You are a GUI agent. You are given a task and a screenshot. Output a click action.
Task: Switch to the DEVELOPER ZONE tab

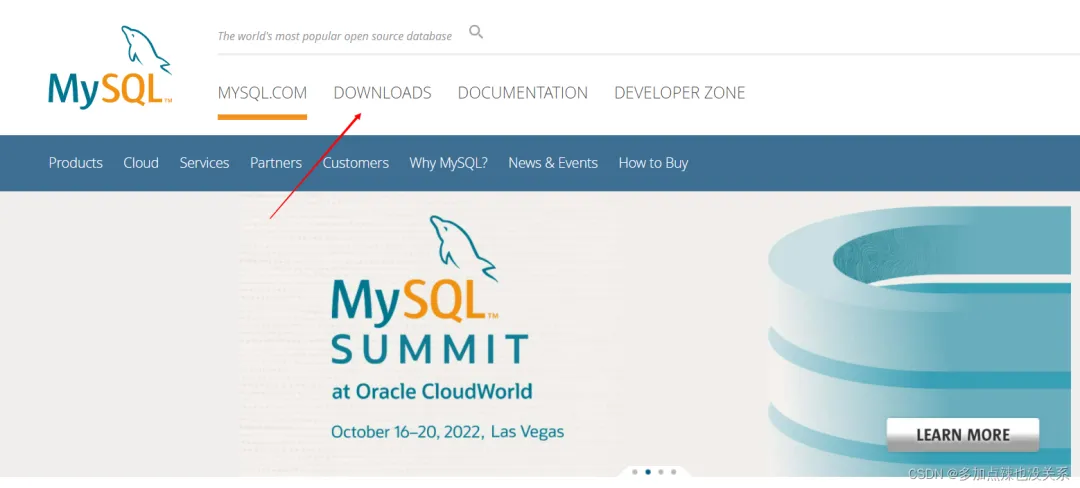[680, 93]
